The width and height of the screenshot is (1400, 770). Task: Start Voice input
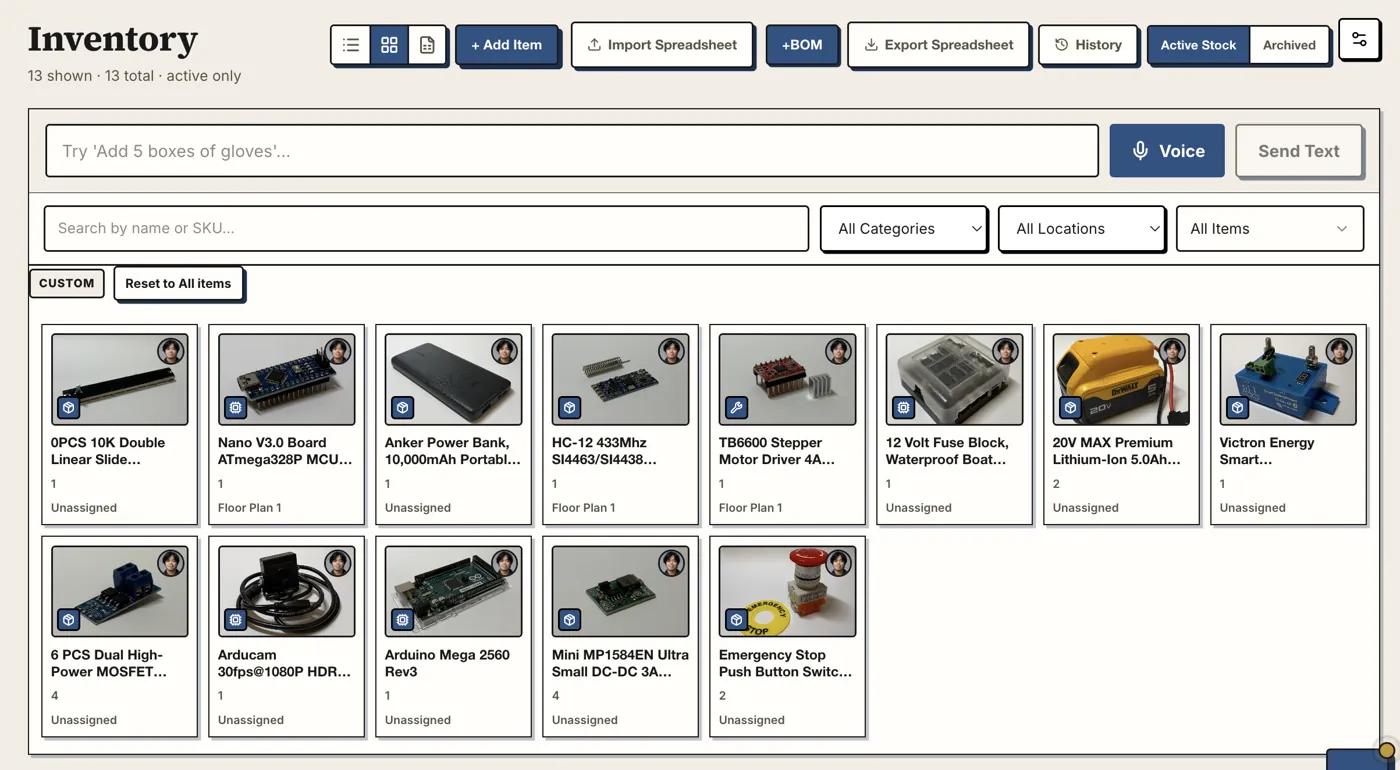point(1167,151)
